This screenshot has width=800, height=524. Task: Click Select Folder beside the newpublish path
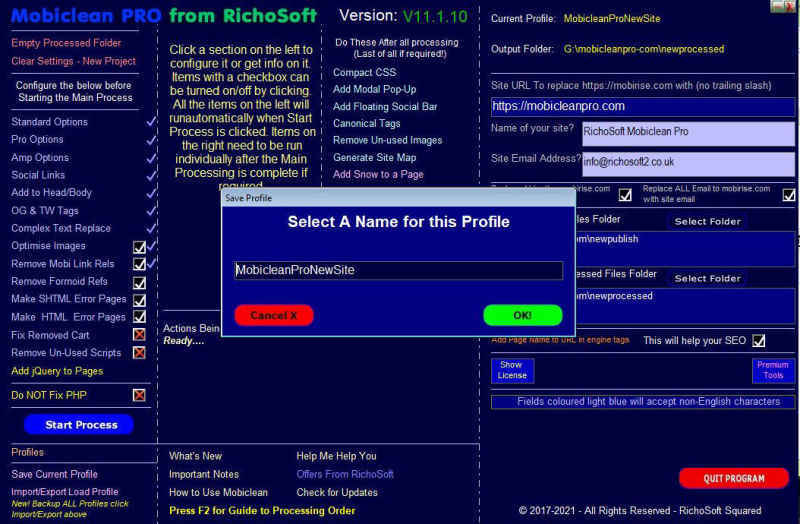click(708, 221)
